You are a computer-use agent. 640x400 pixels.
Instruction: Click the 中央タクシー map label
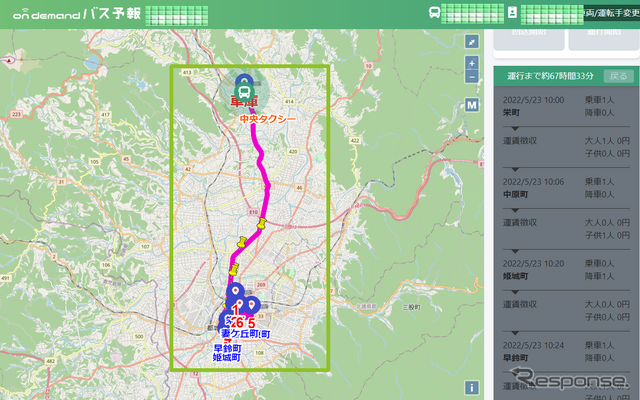[x=267, y=119]
